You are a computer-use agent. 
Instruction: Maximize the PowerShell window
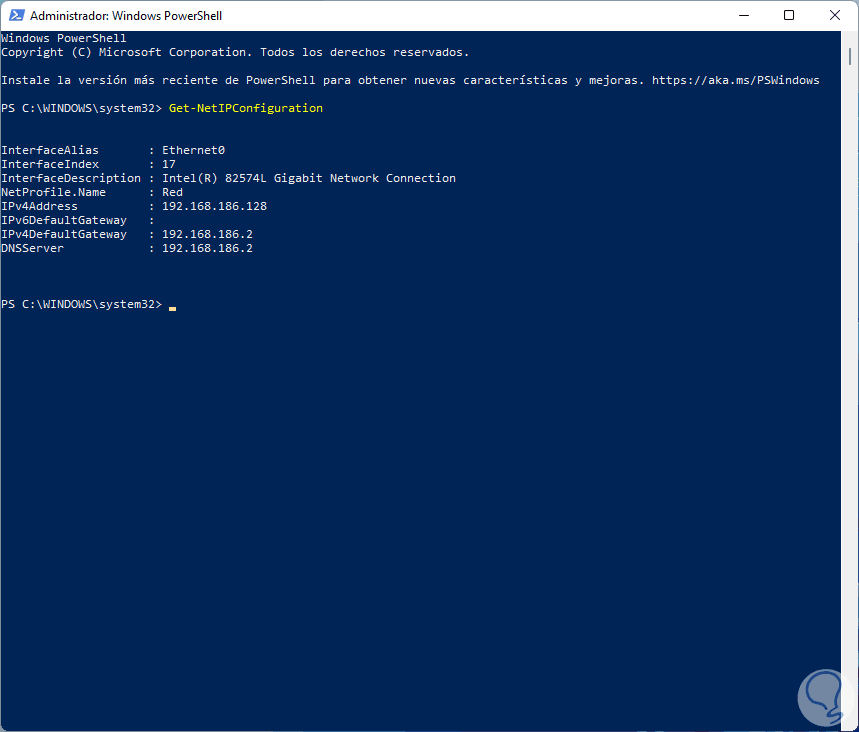pyautogui.click(x=789, y=16)
